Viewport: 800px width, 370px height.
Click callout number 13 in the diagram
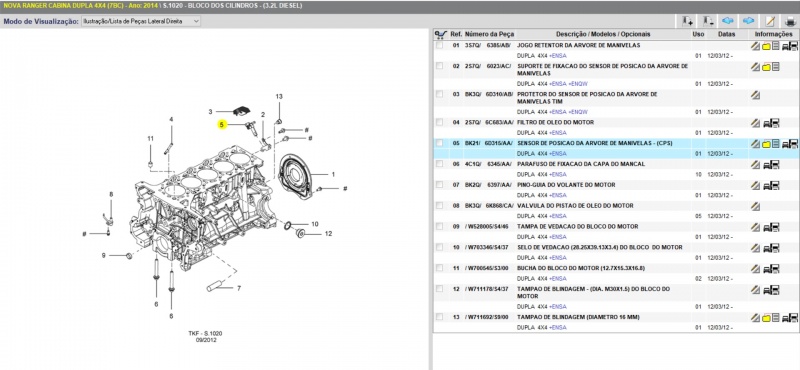279,96
